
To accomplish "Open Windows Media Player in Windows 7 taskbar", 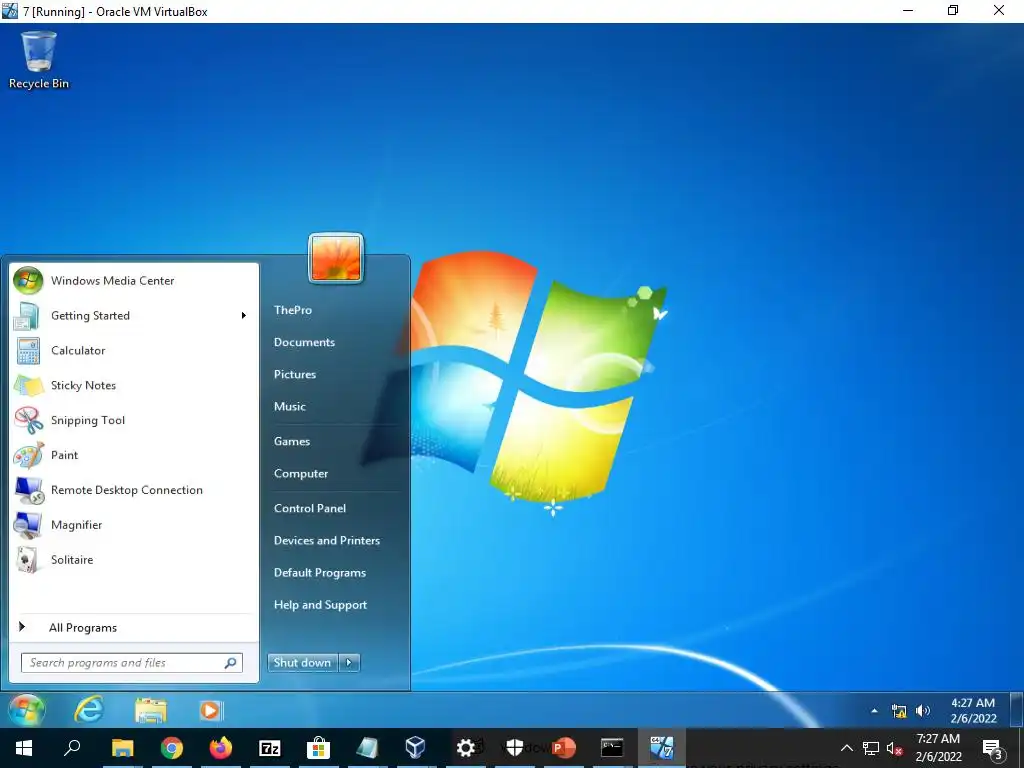I will tap(211, 710).
